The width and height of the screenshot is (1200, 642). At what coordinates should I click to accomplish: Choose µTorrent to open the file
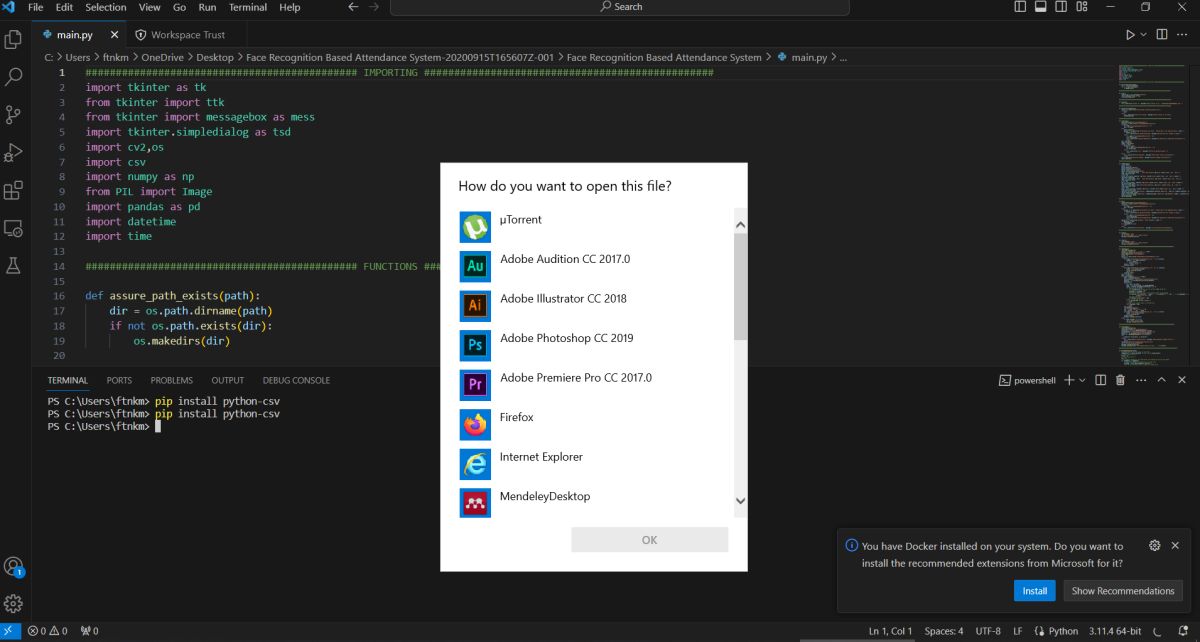[x=595, y=227]
